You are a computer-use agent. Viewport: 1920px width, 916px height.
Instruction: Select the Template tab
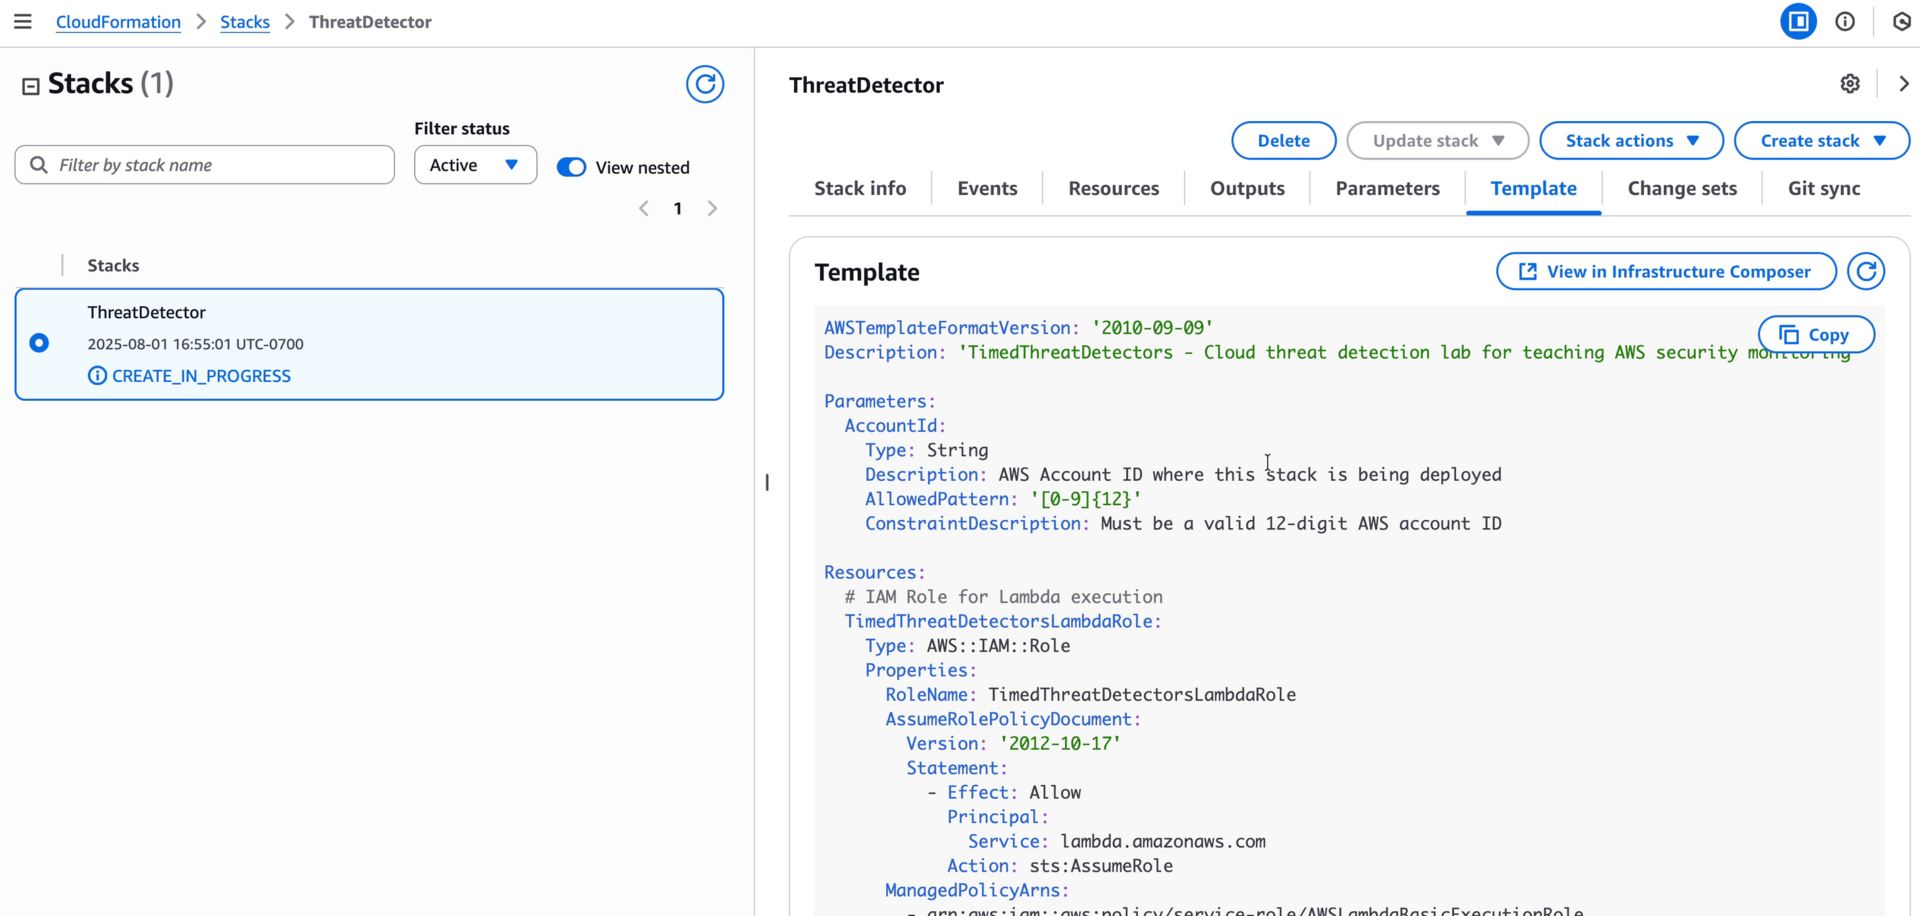(1533, 188)
